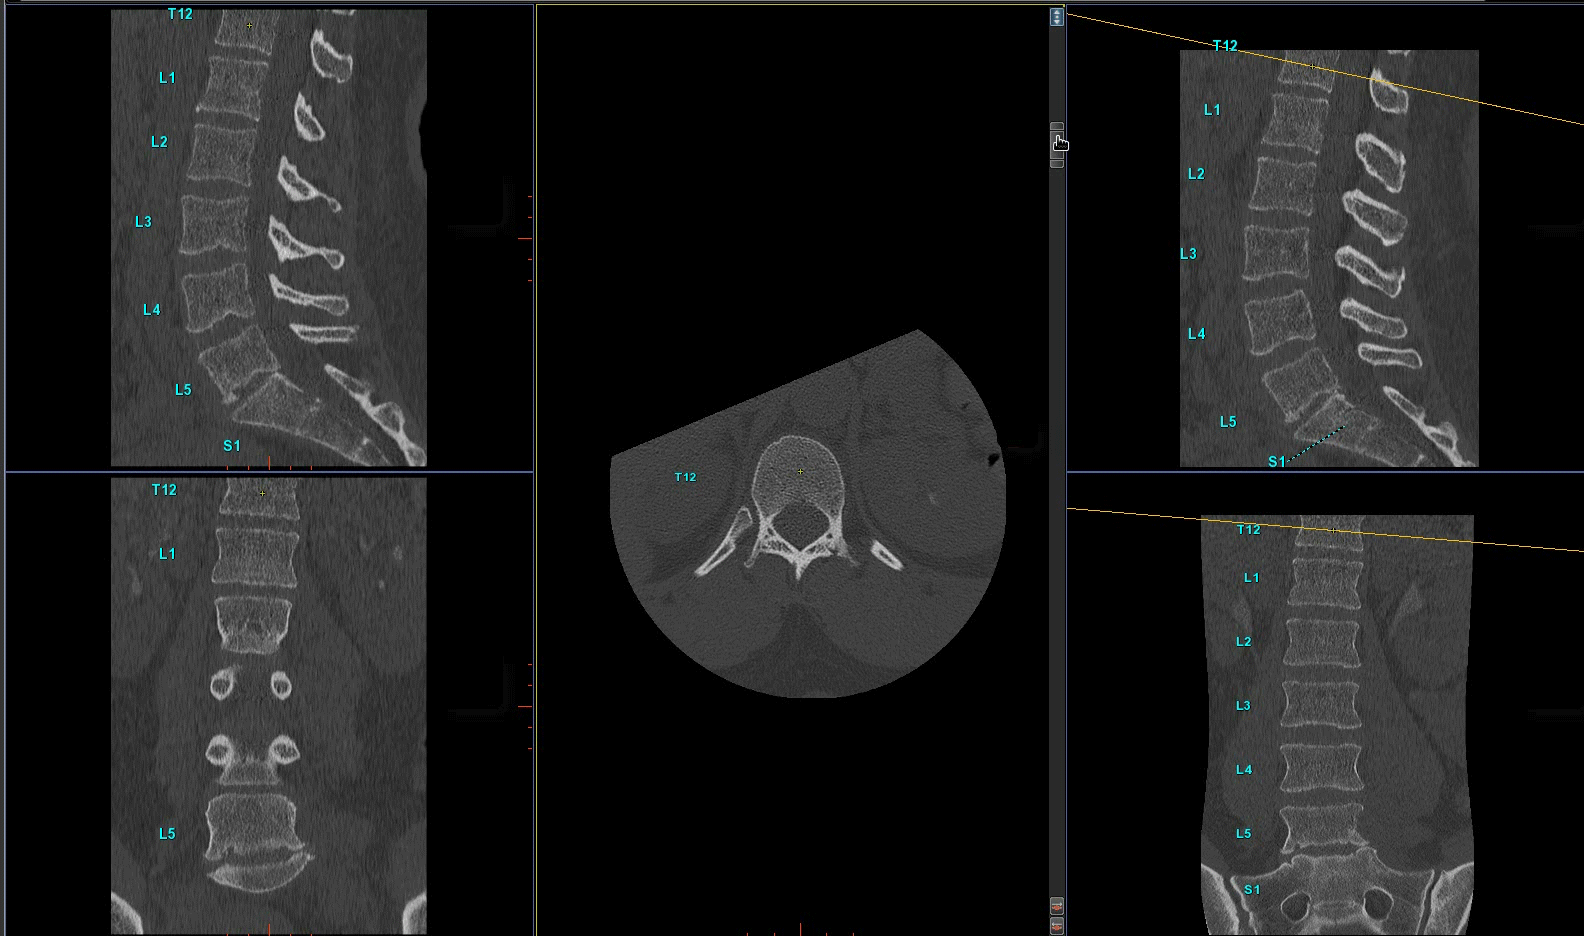Select the S1 label in lower-right coronal view
This screenshot has width=1584, height=936.
click(x=1252, y=890)
